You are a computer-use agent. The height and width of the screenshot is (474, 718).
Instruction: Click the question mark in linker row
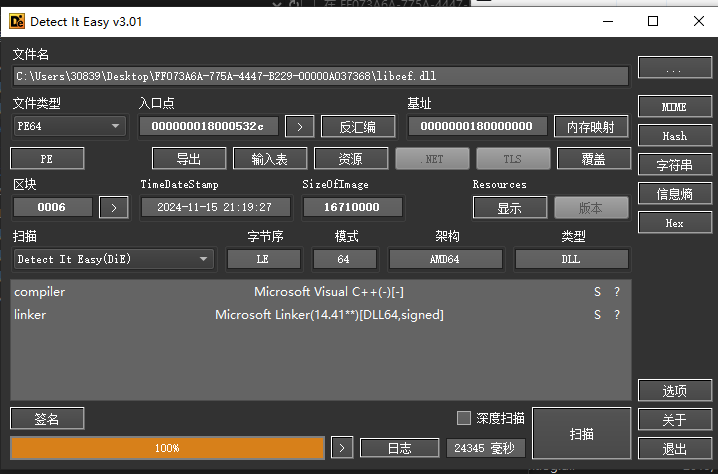point(617,315)
